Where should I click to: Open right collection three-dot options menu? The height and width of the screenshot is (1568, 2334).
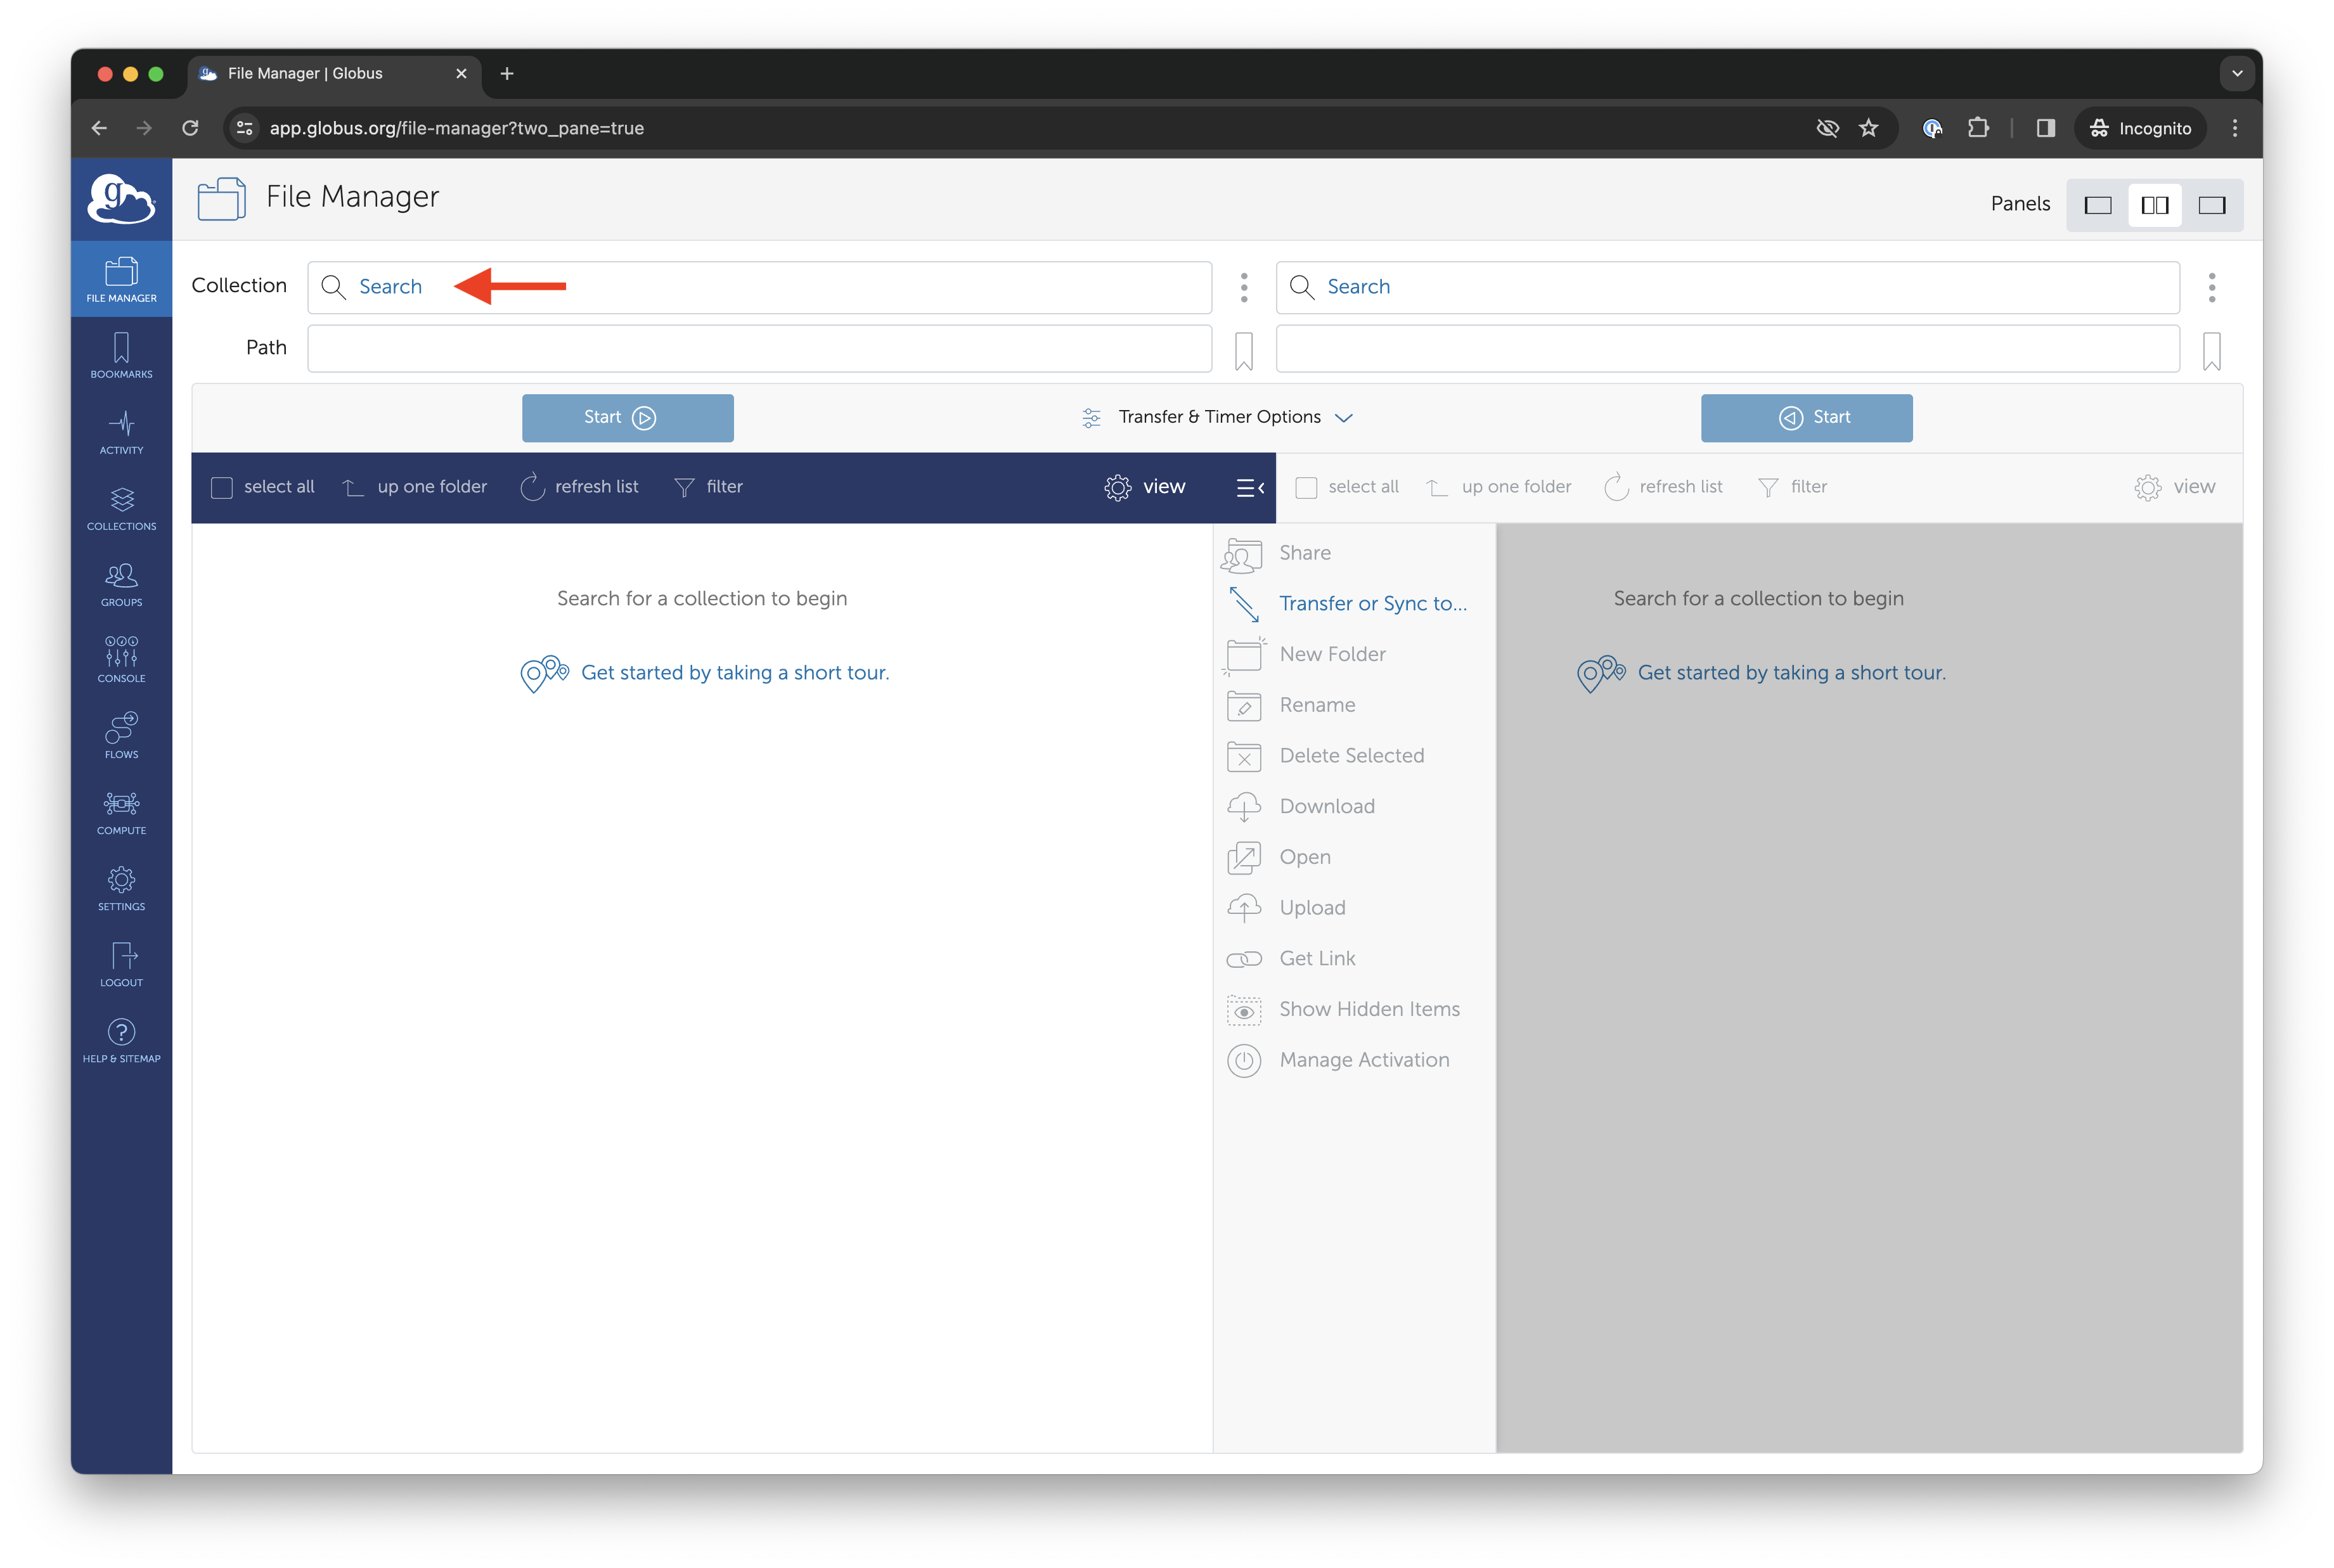click(2211, 287)
